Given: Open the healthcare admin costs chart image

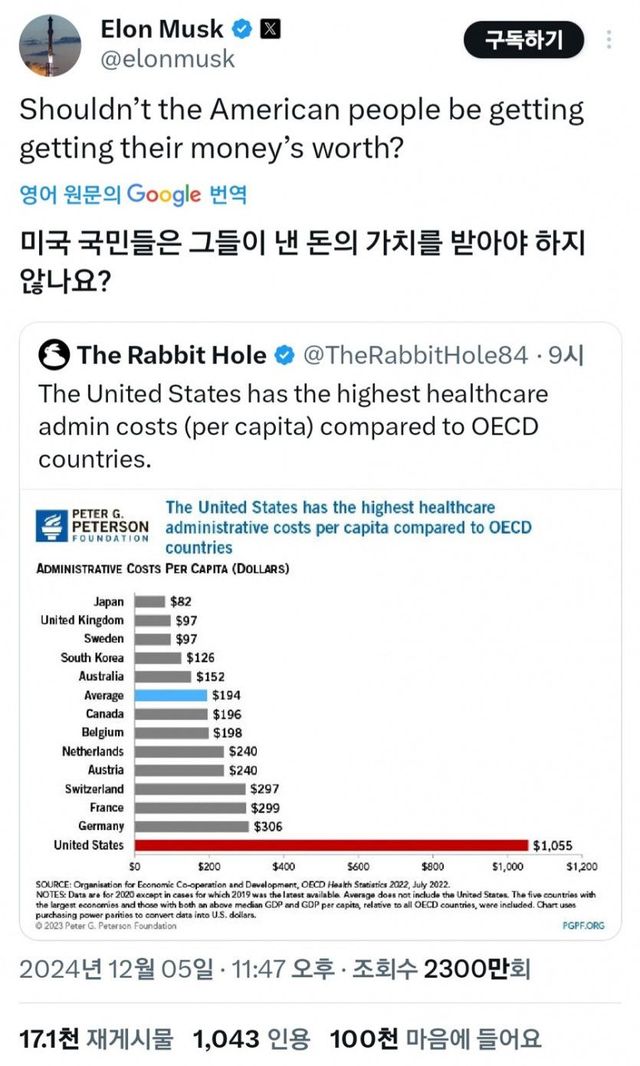Looking at the screenshot, I should point(320,715).
